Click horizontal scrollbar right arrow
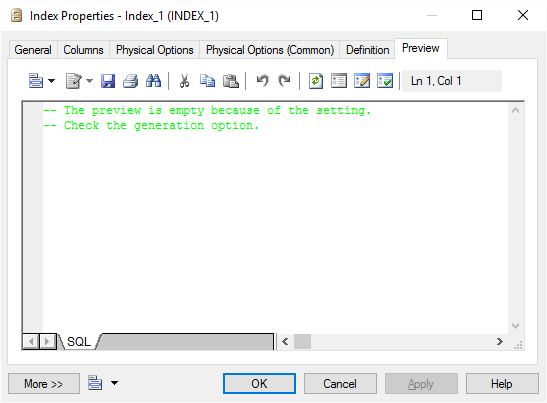 click(x=500, y=341)
